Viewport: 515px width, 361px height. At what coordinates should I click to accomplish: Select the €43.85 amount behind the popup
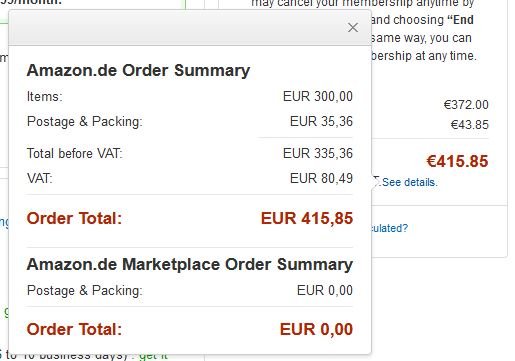pos(469,125)
